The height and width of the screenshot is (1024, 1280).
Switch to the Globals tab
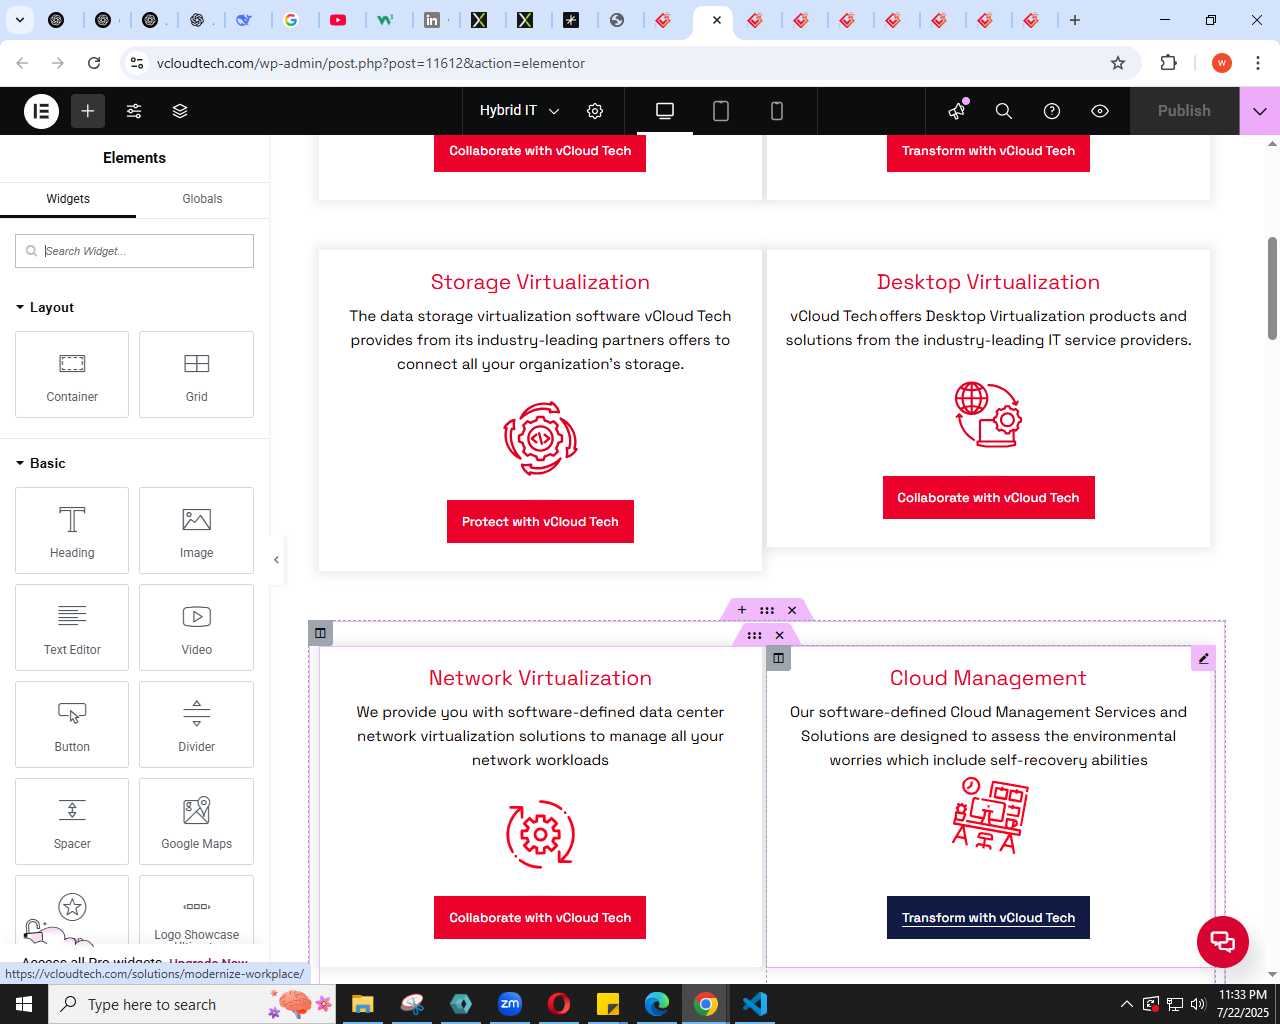(x=202, y=199)
